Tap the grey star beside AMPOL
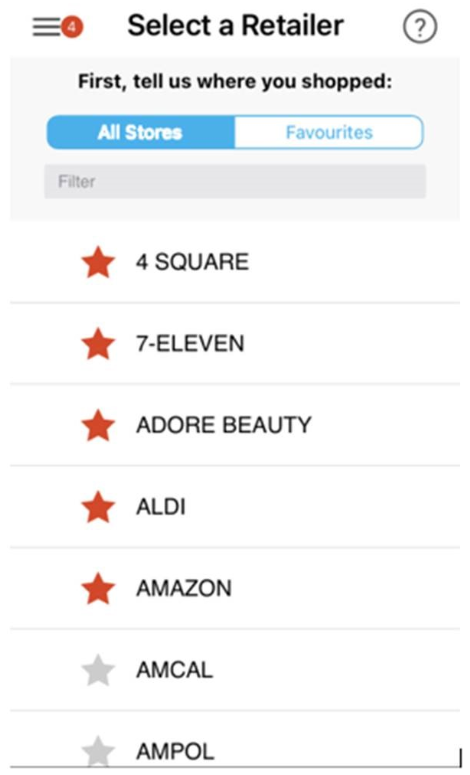470x775 pixels. (x=98, y=751)
